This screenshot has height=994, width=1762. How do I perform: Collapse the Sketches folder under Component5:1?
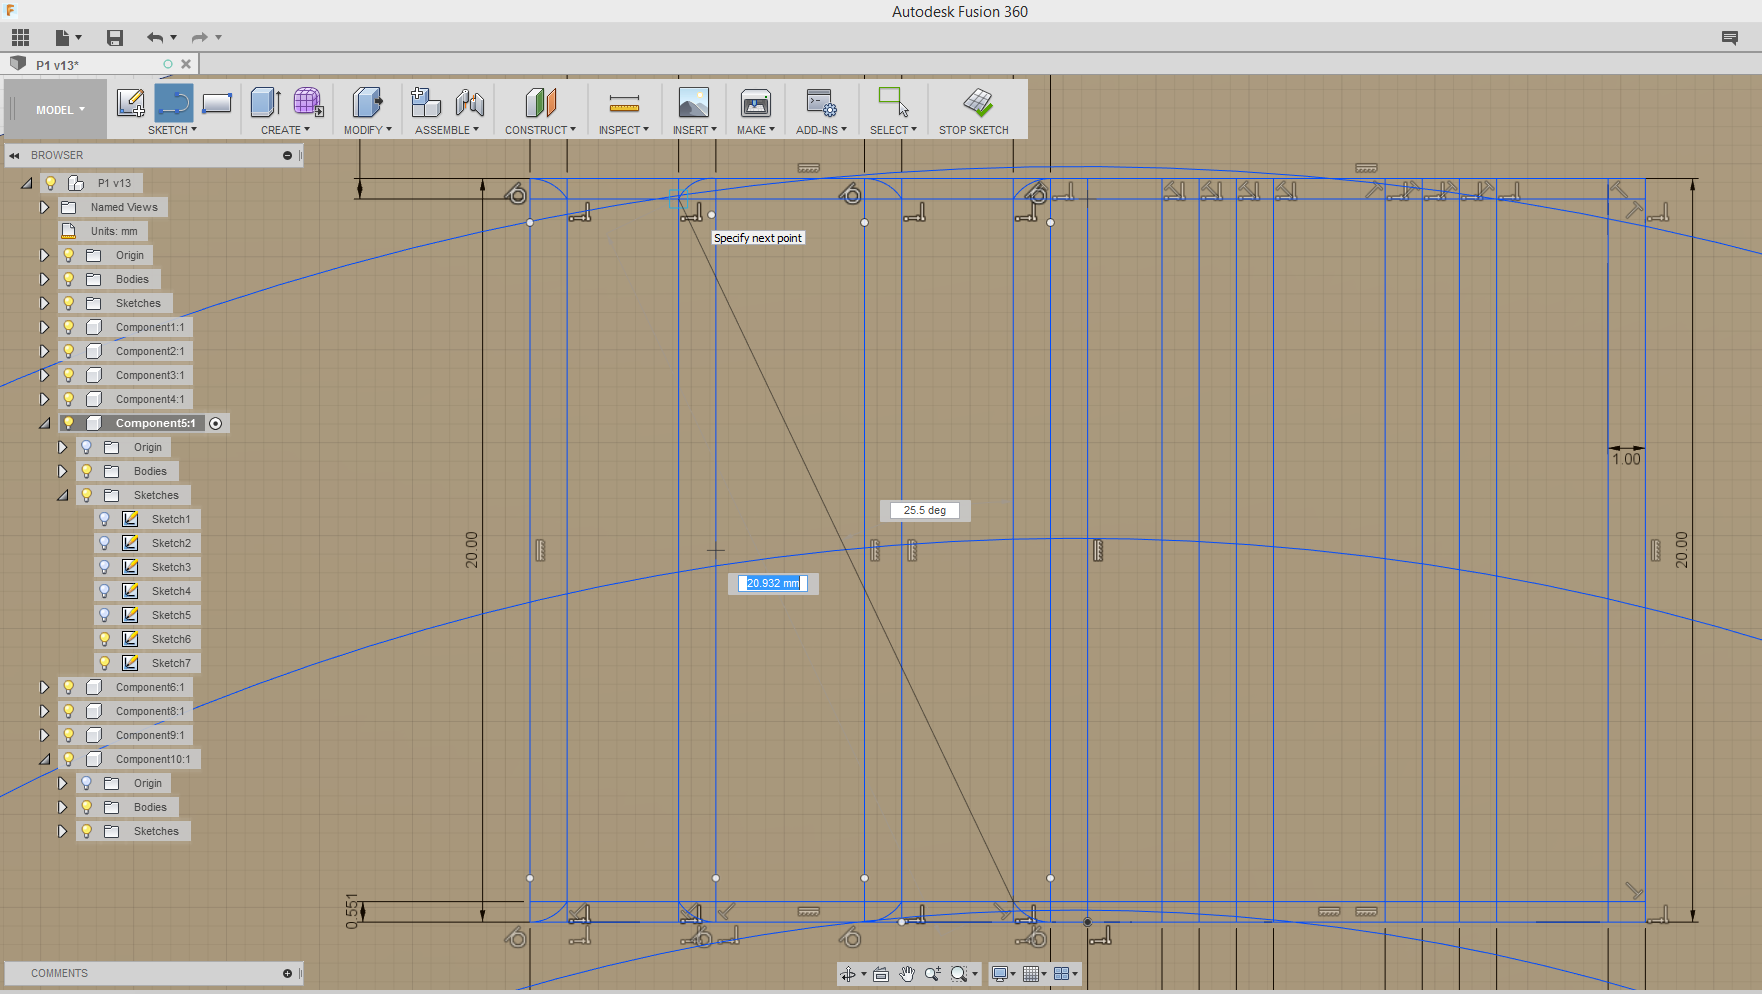click(x=62, y=495)
